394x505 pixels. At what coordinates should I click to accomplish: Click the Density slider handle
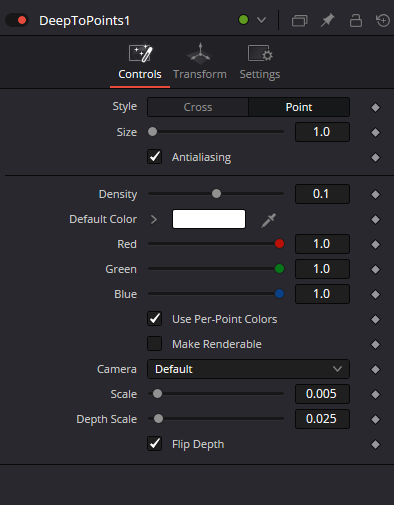(216, 194)
